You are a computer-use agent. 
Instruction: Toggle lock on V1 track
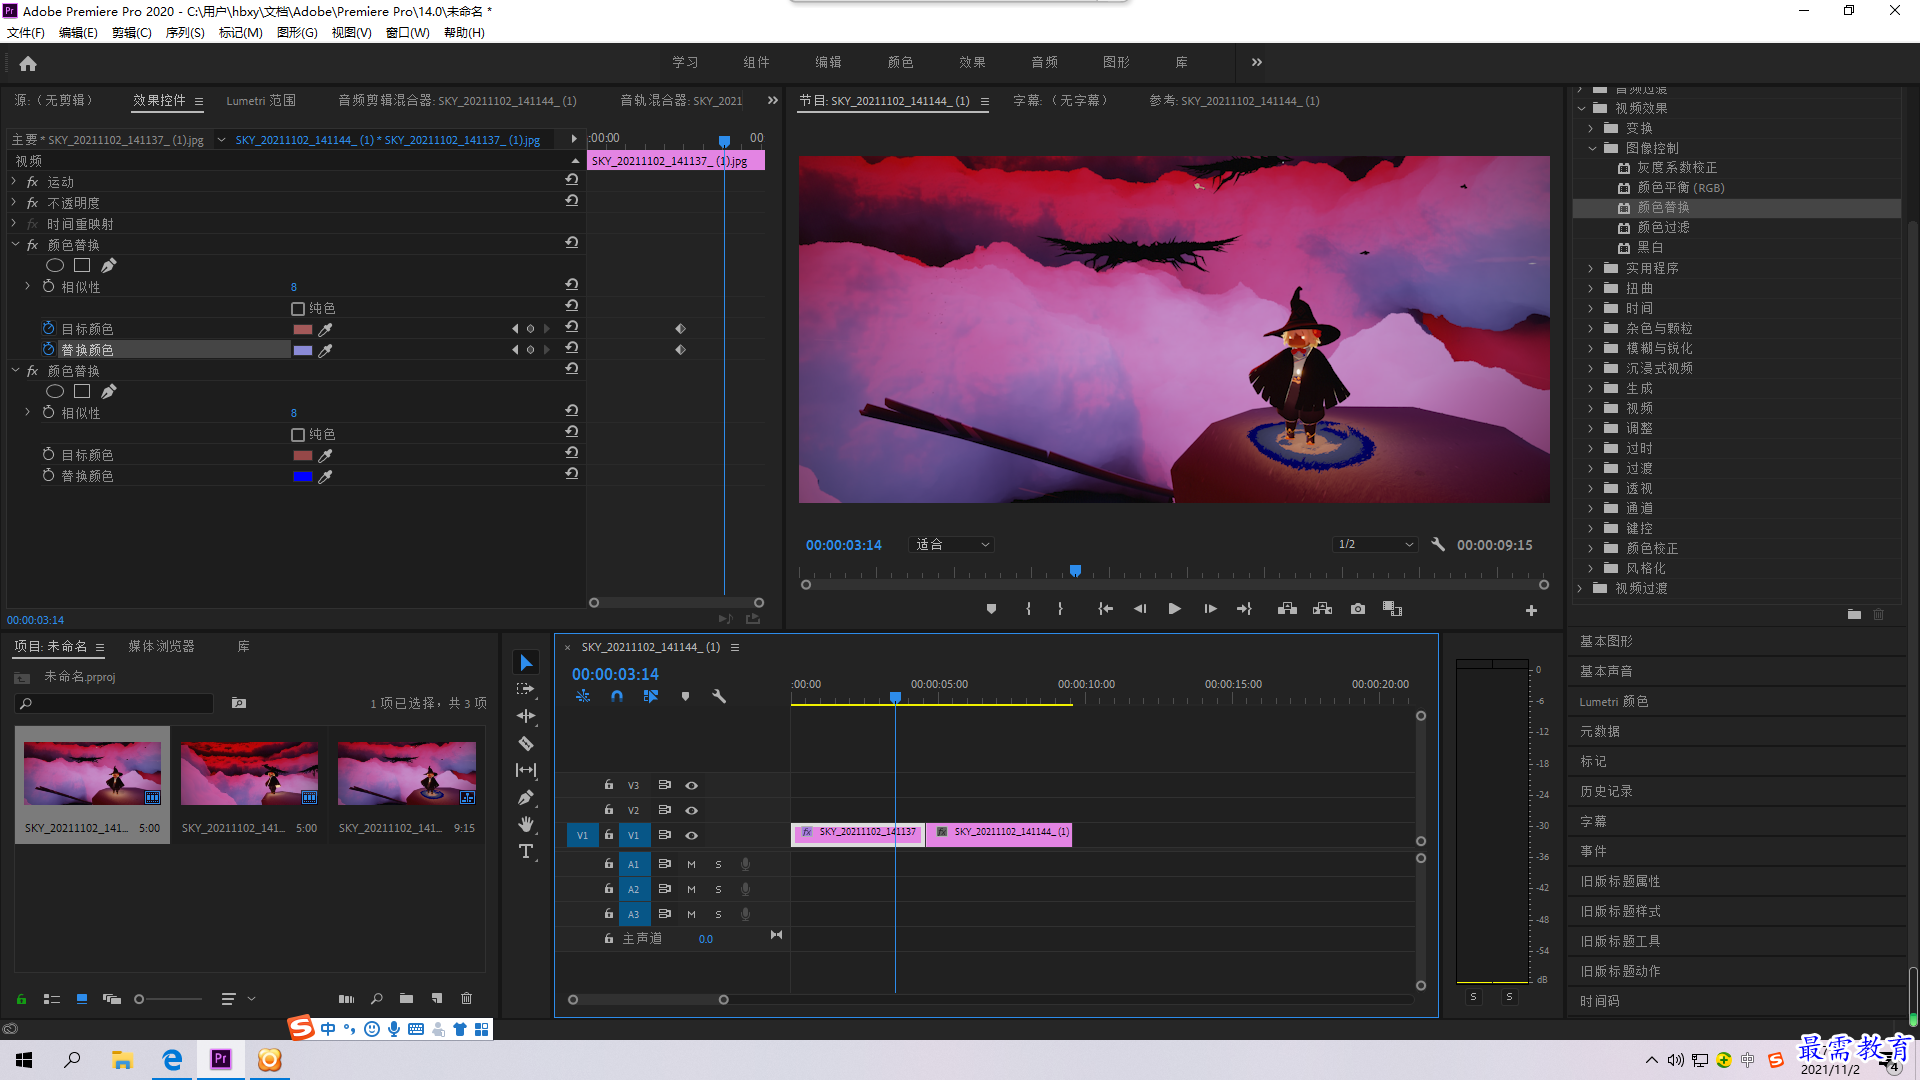pyautogui.click(x=608, y=834)
